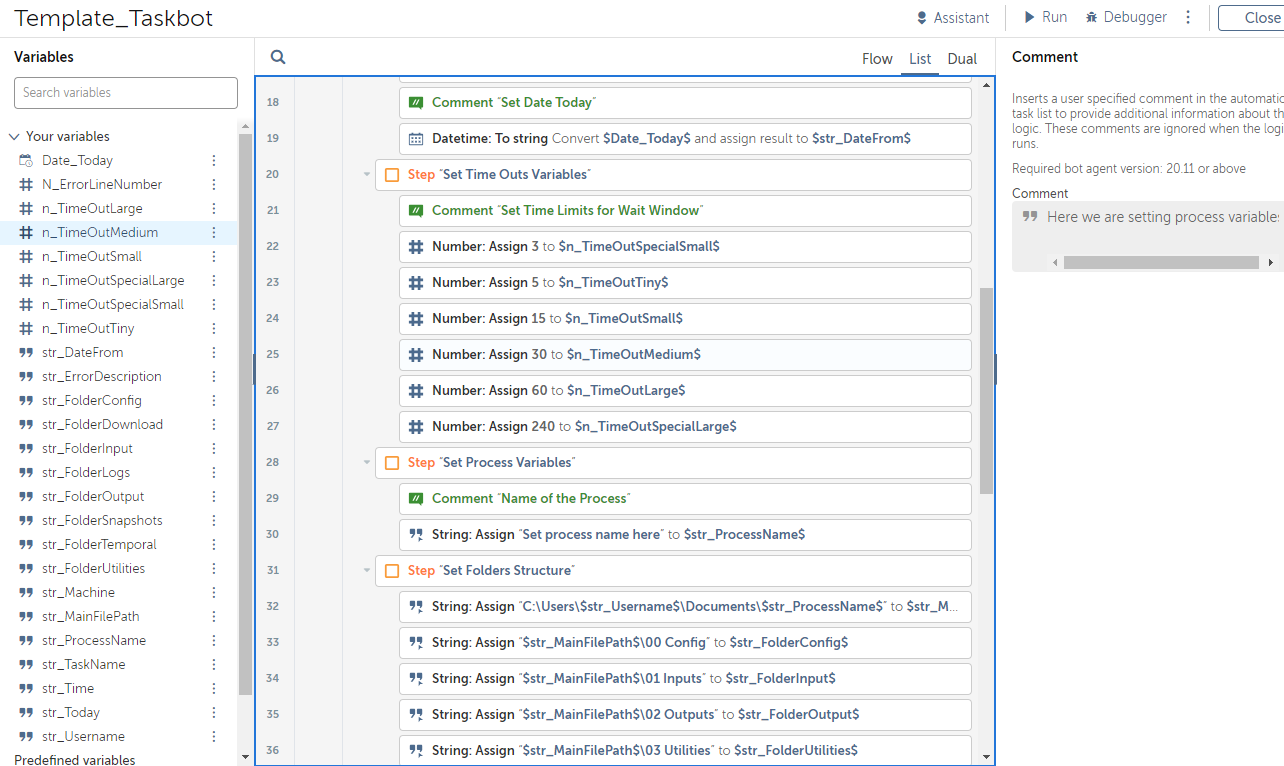Collapse the "Your variables" section

[x=14, y=137]
